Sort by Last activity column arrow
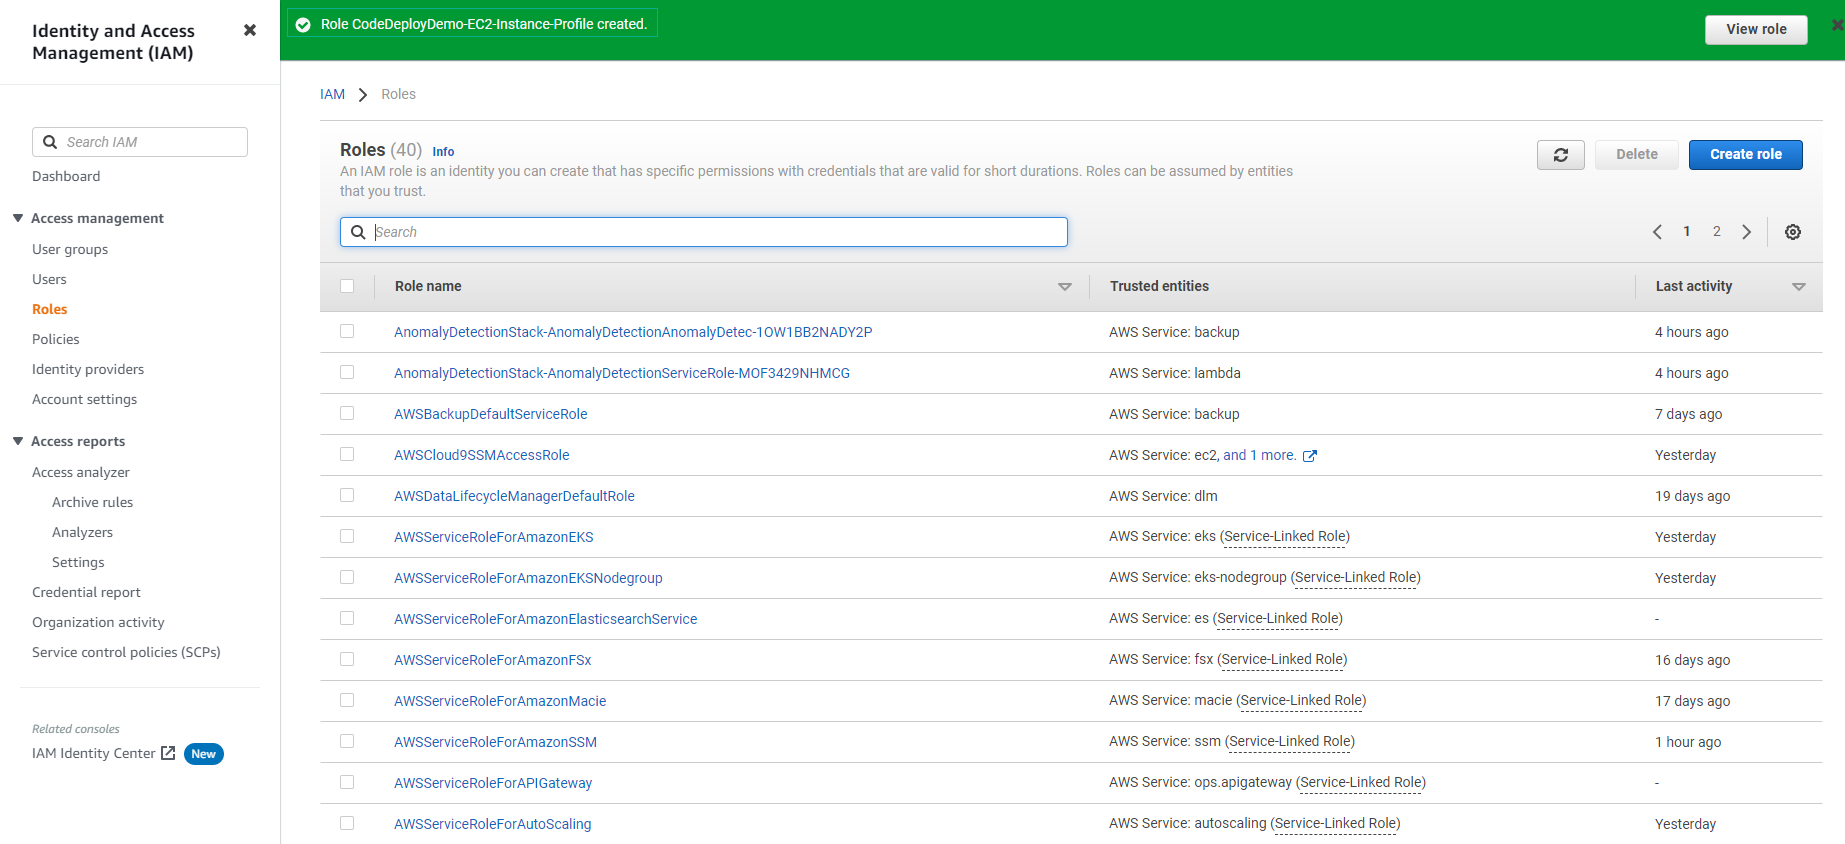Screen dimensions: 1845x844 point(1799,287)
